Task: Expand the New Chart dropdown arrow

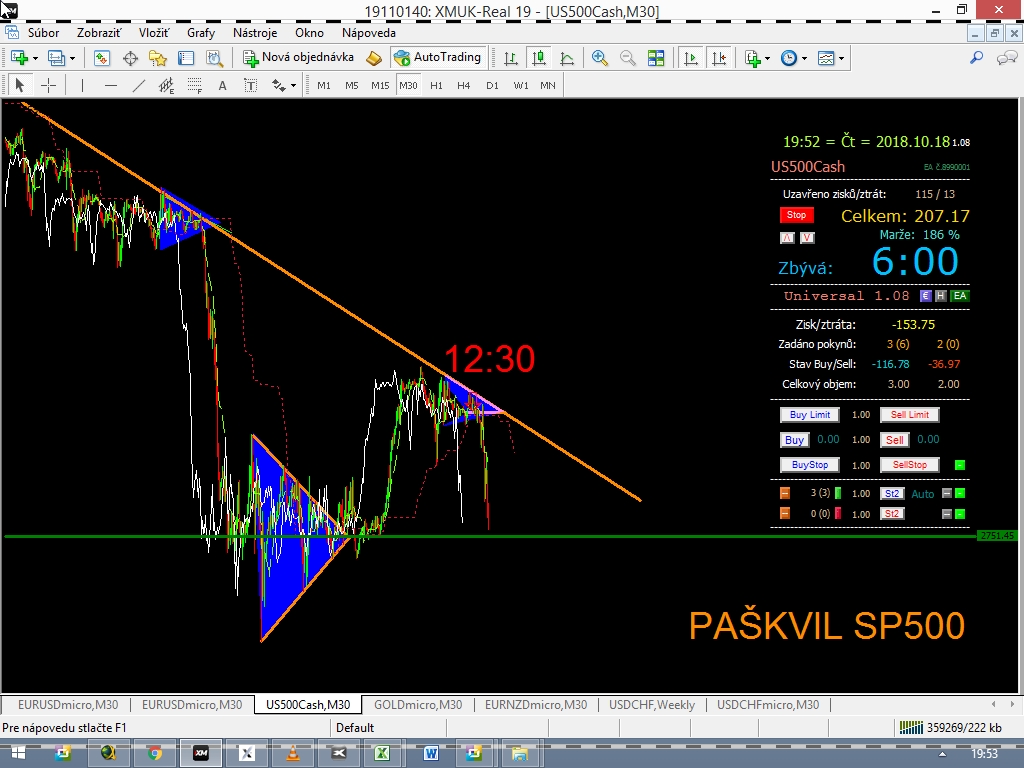Action: 35,58
